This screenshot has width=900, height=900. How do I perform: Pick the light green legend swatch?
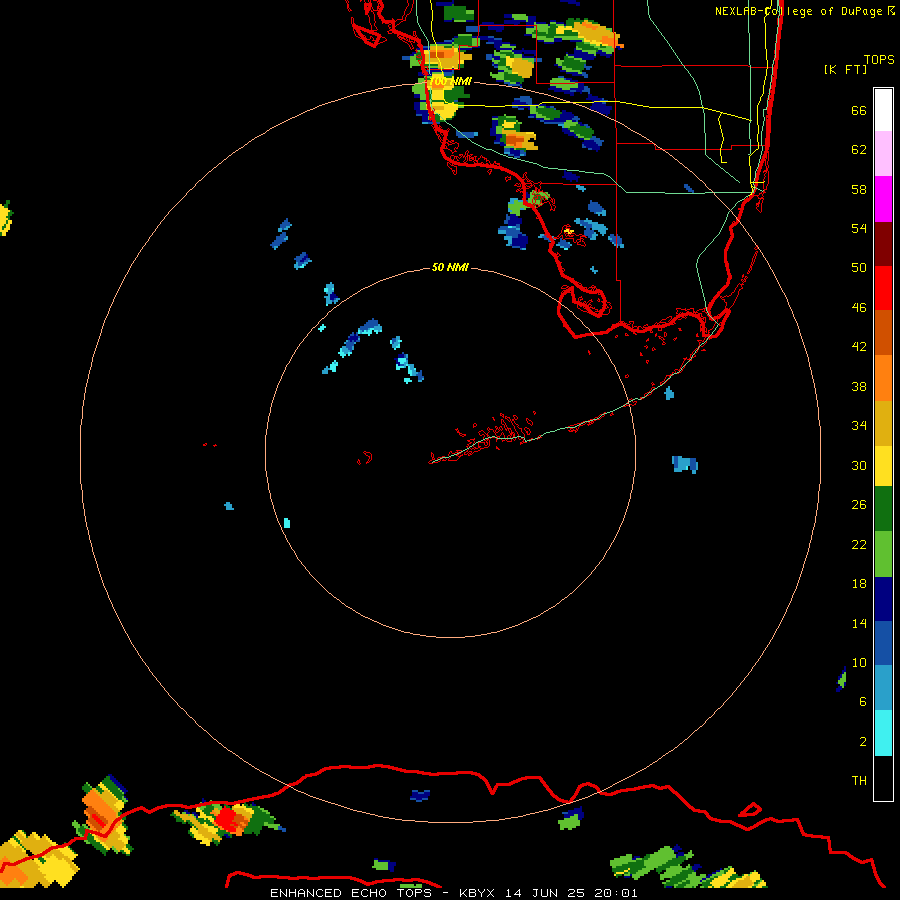pyautogui.click(x=883, y=554)
